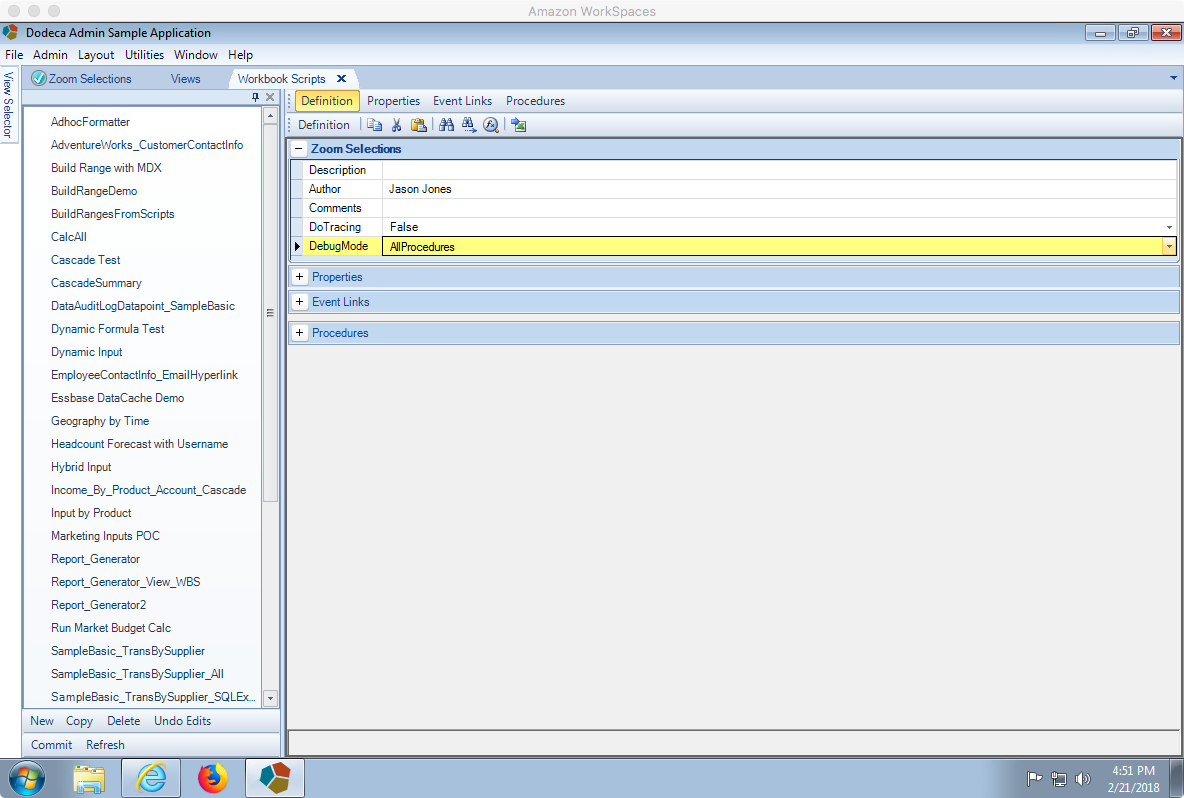Click the Cut scissors icon

point(396,125)
